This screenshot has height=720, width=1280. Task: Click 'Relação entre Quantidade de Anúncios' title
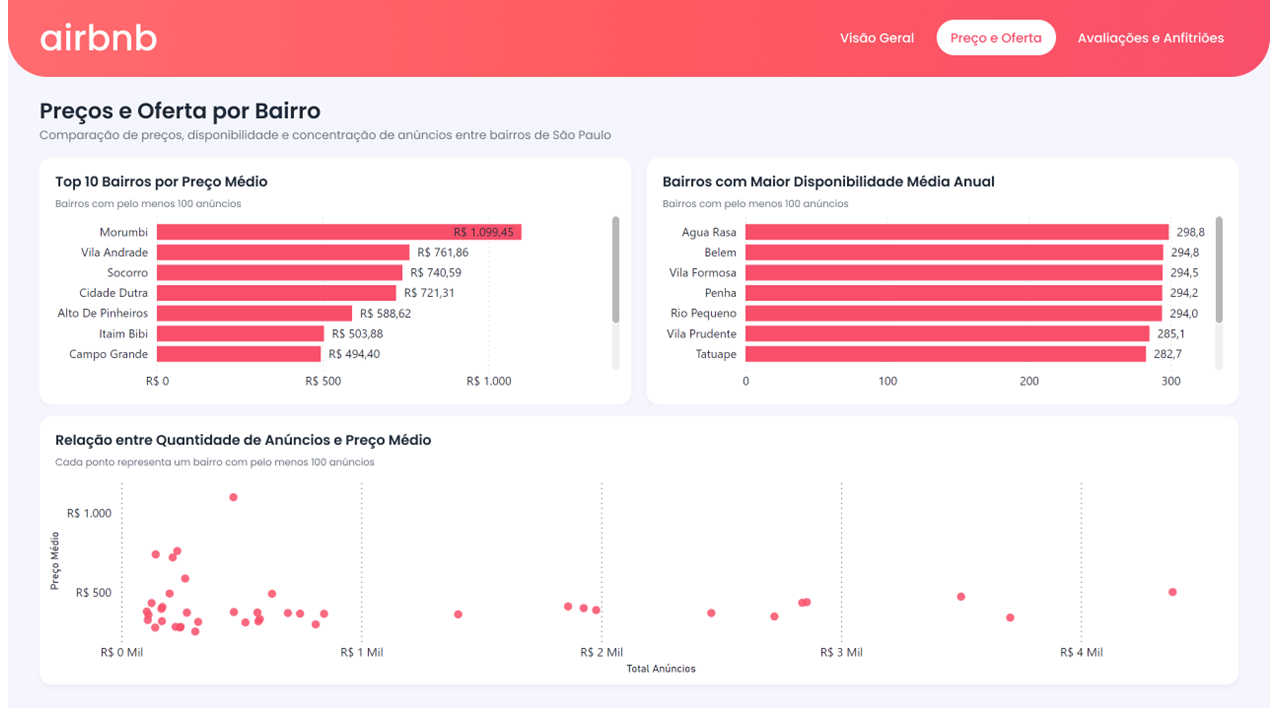tap(243, 440)
